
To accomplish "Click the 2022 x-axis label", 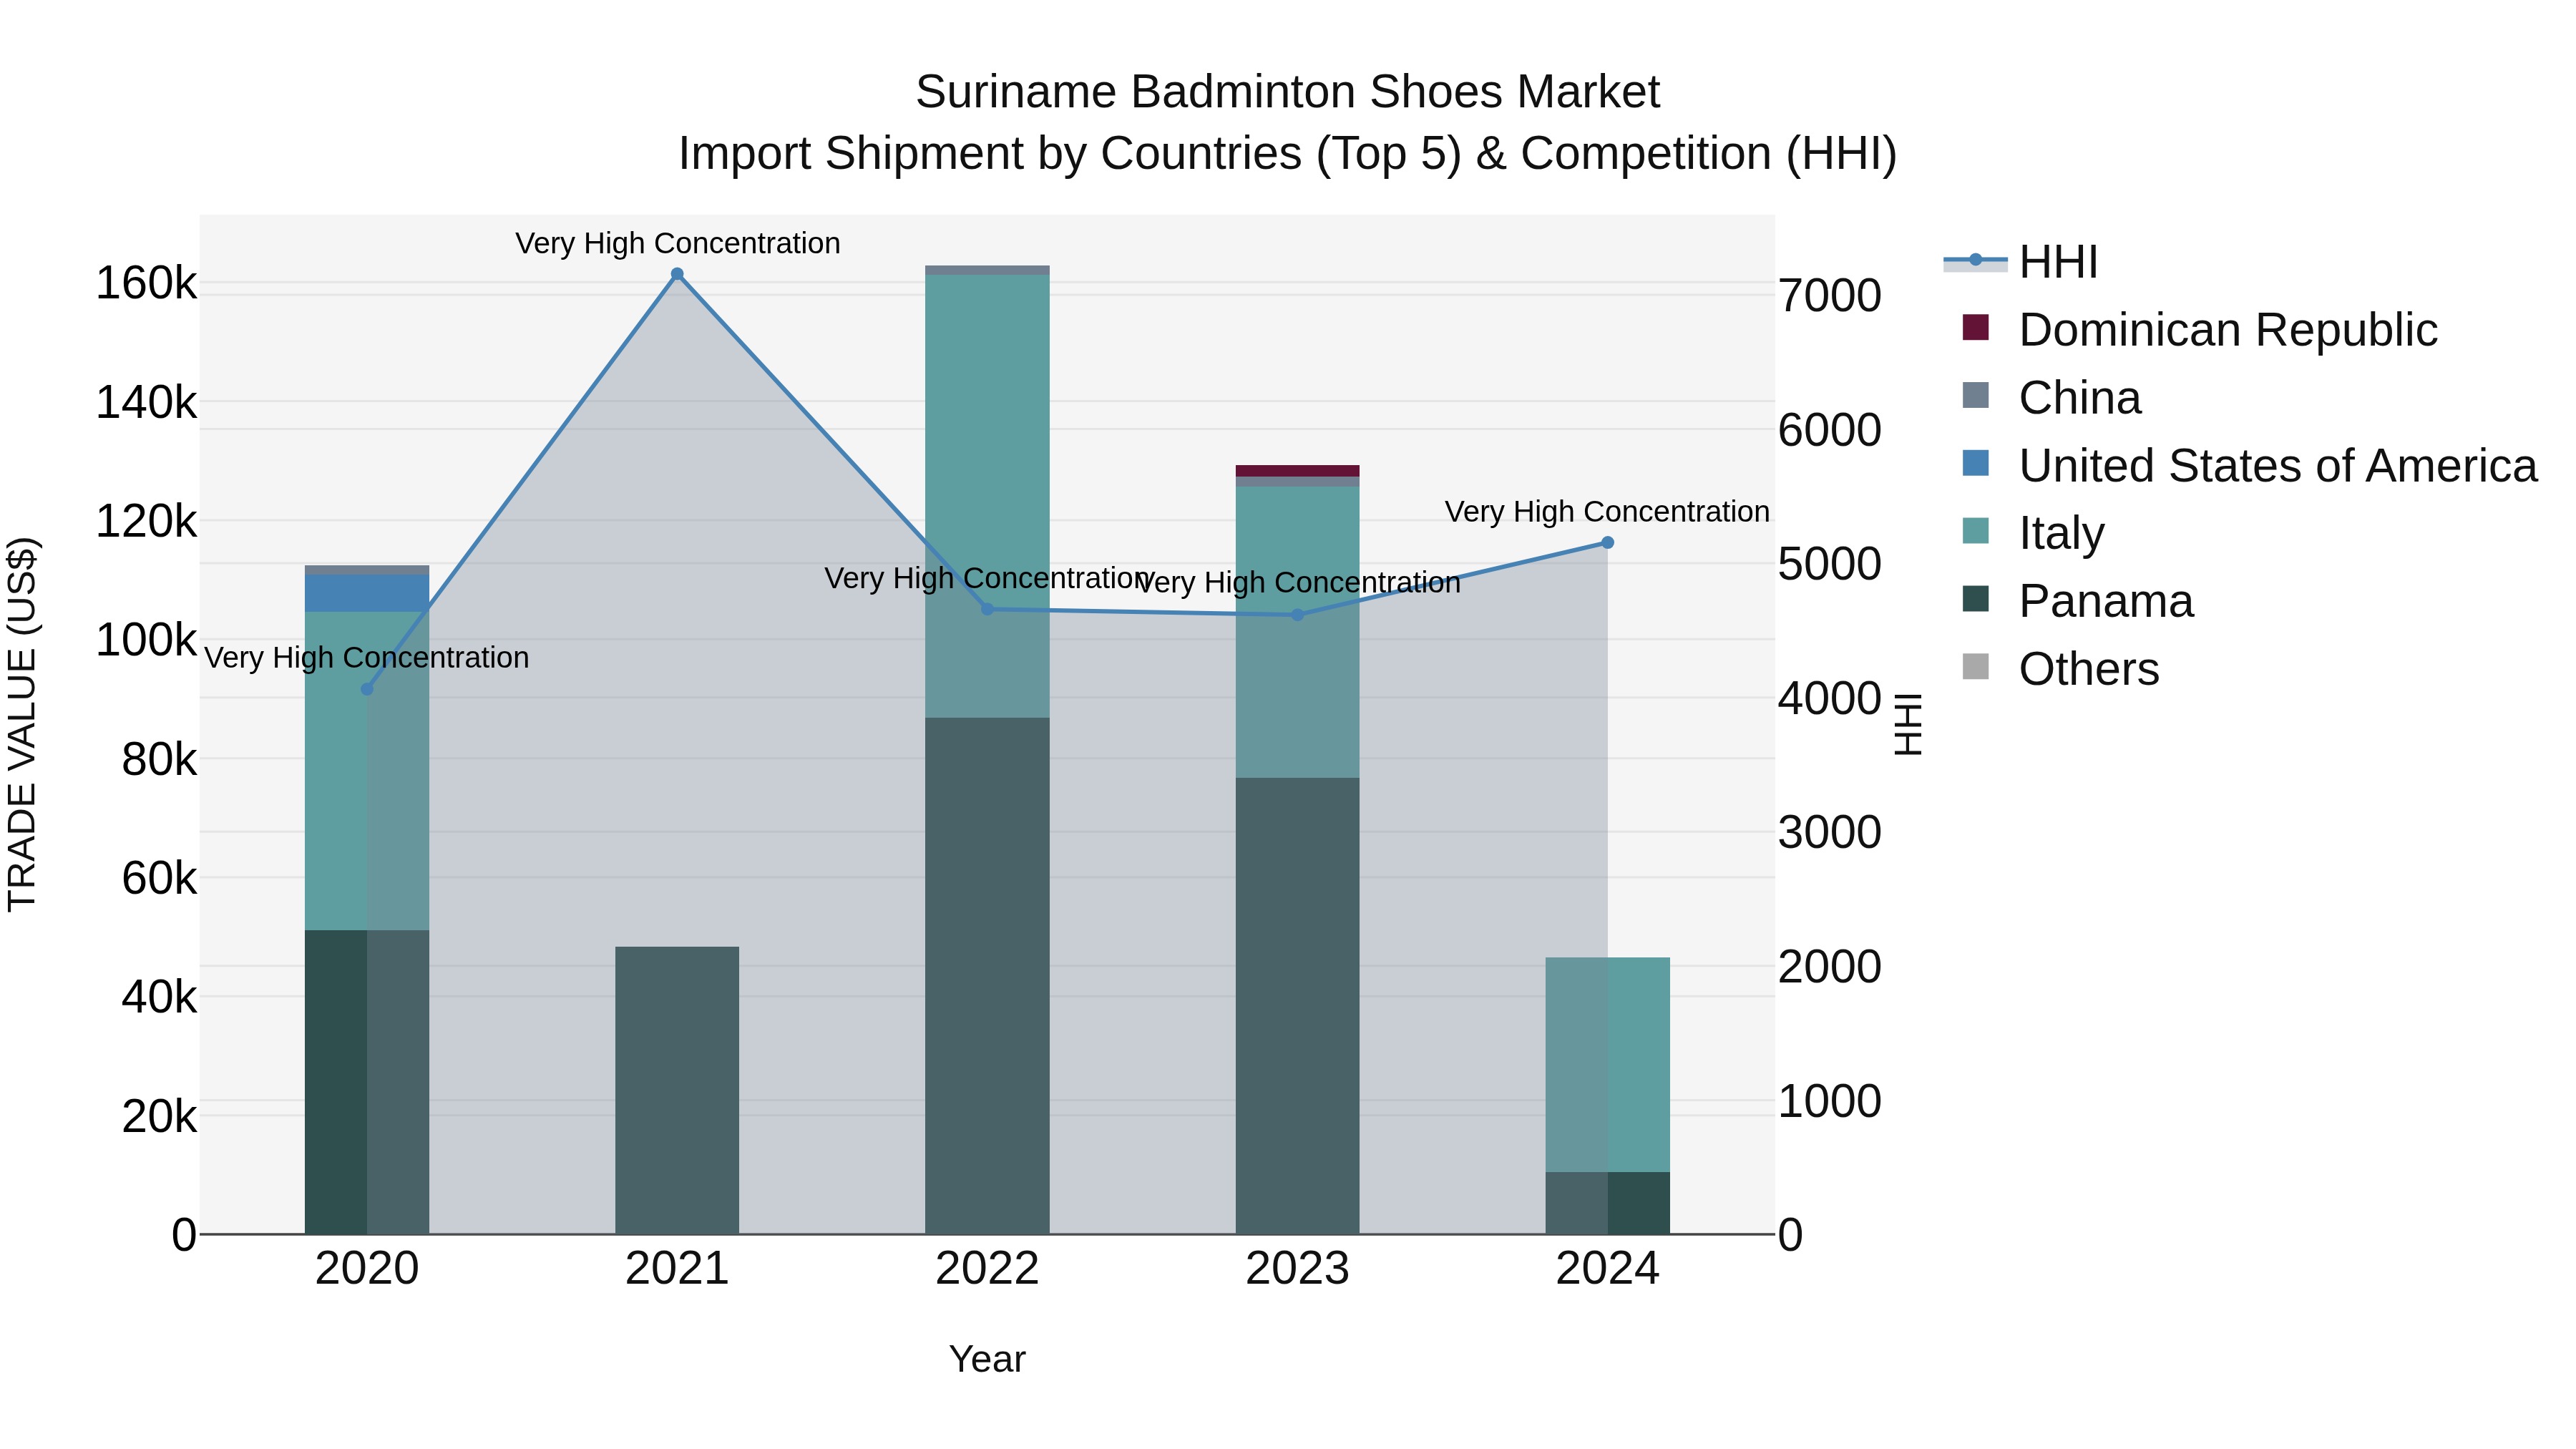I will pyautogui.click(x=987, y=1269).
